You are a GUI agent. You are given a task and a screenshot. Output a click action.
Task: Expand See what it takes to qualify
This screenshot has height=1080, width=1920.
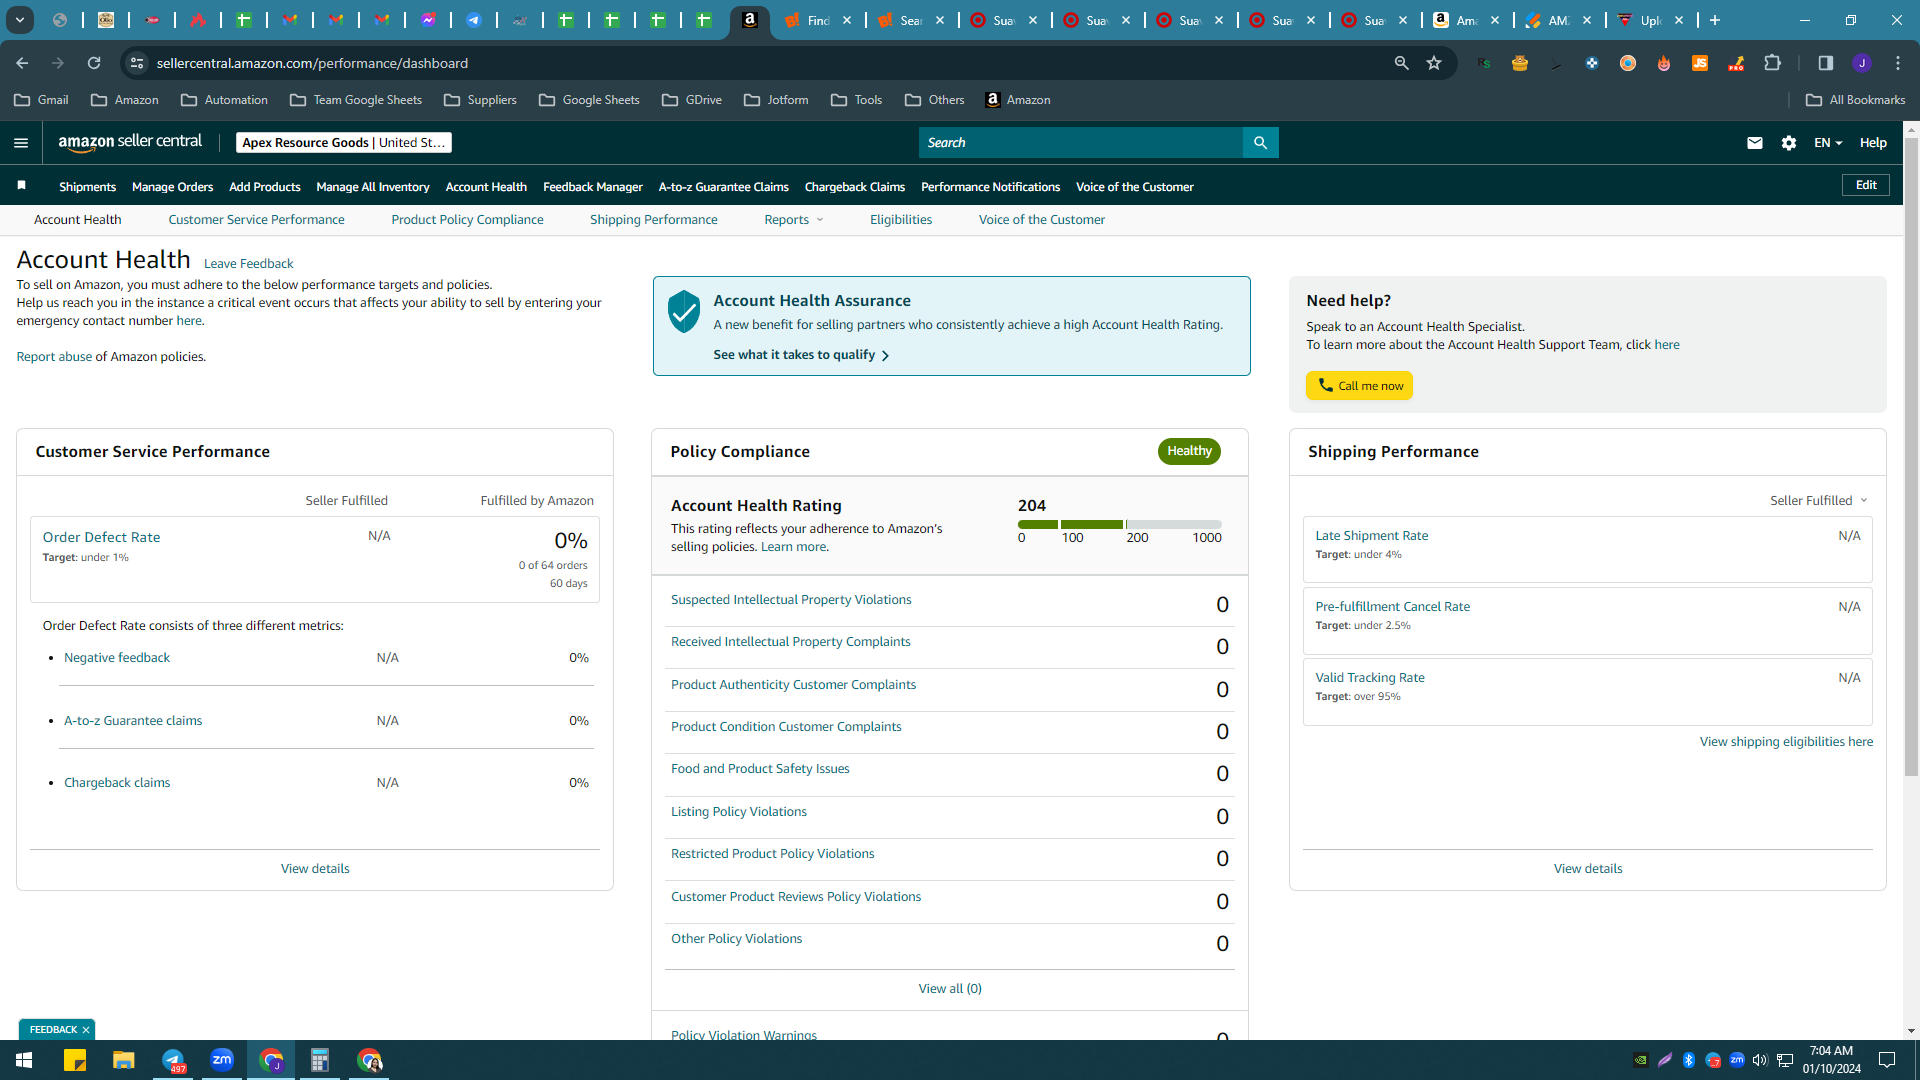pos(801,355)
